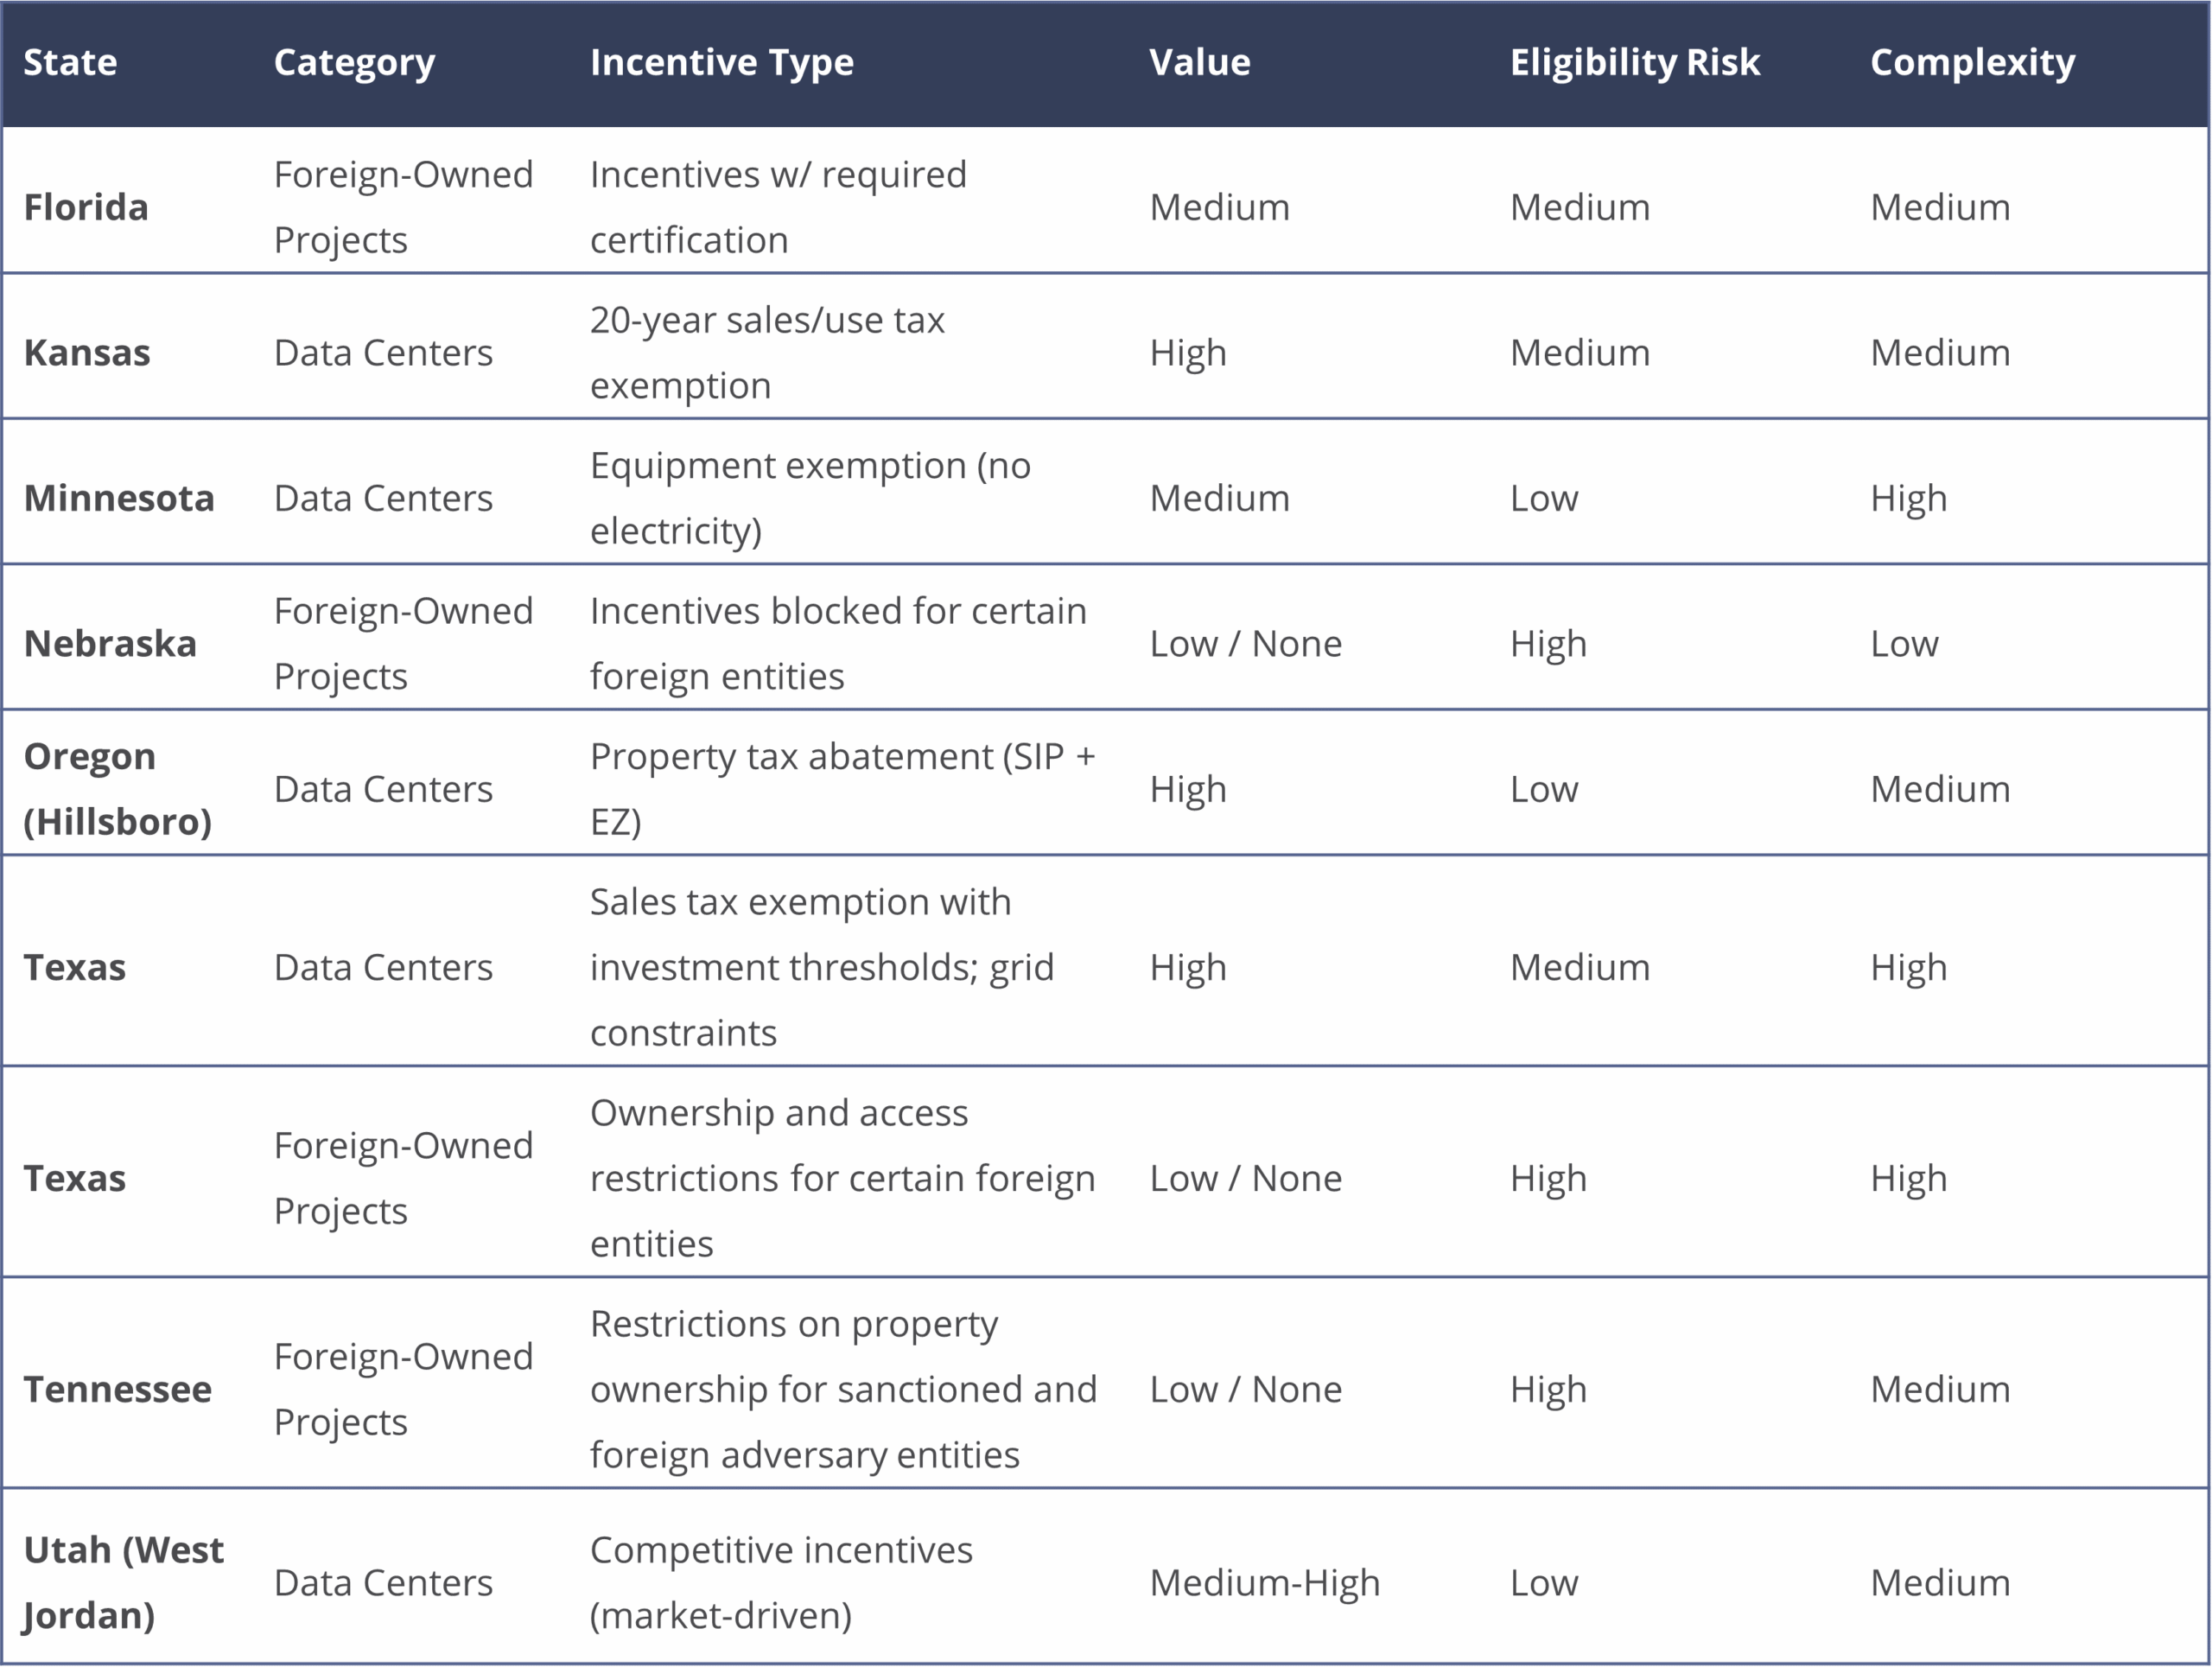Select the Medium-High value cell
Image resolution: width=2212 pixels, height=1667 pixels.
pyautogui.click(x=1264, y=1582)
